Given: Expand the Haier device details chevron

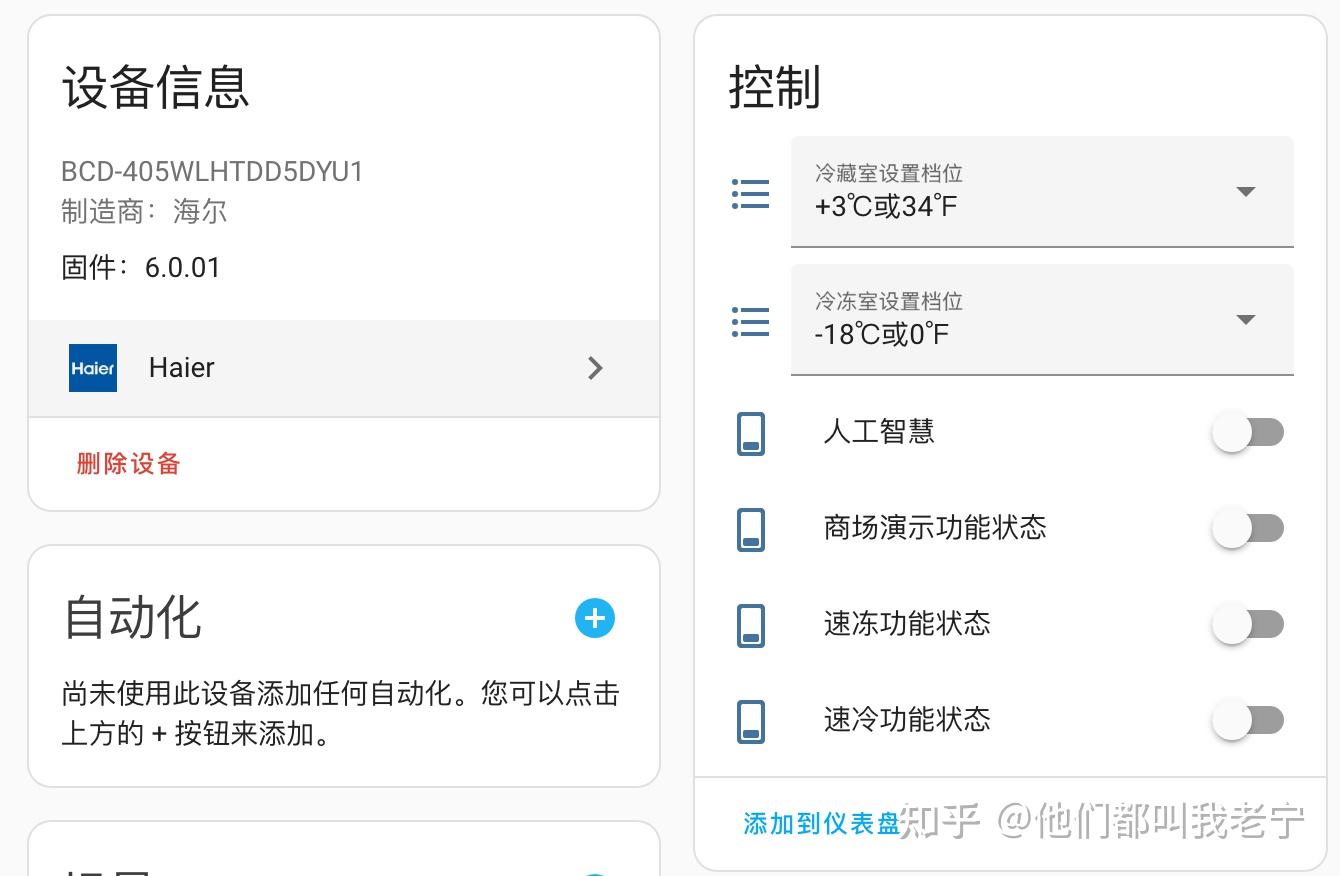Looking at the screenshot, I should 595,368.
